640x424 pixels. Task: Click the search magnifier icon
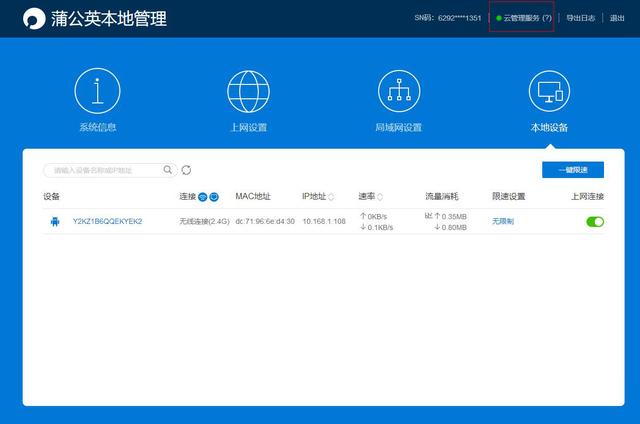(167, 170)
